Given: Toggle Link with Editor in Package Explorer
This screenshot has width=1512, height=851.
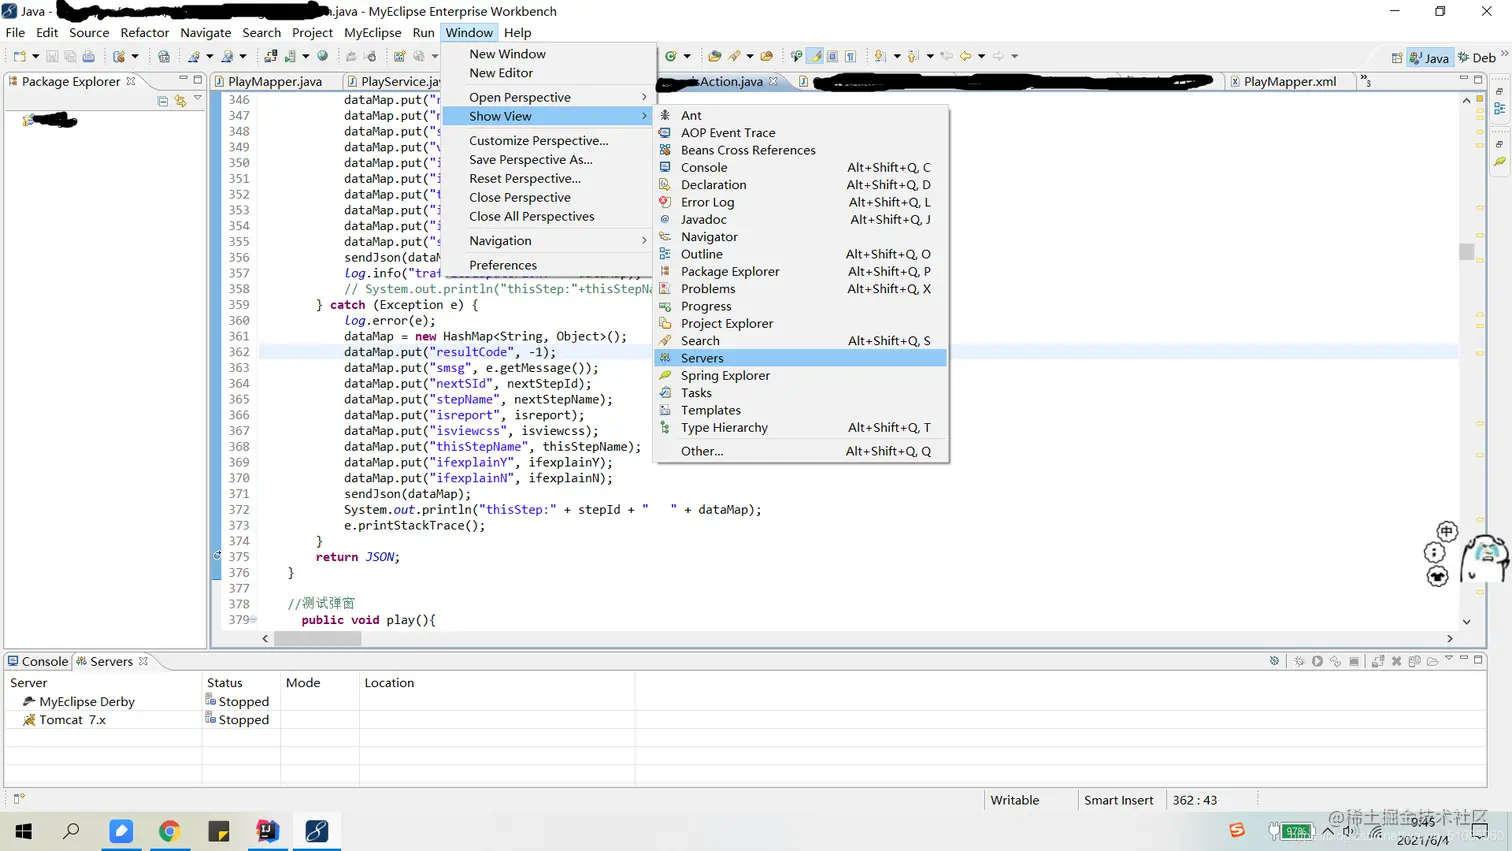Looking at the screenshot, I should point(180,101).
